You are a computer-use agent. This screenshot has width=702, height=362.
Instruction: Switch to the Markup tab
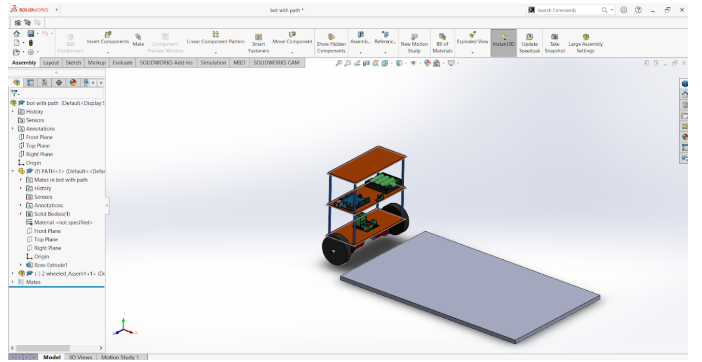(97, 63)
